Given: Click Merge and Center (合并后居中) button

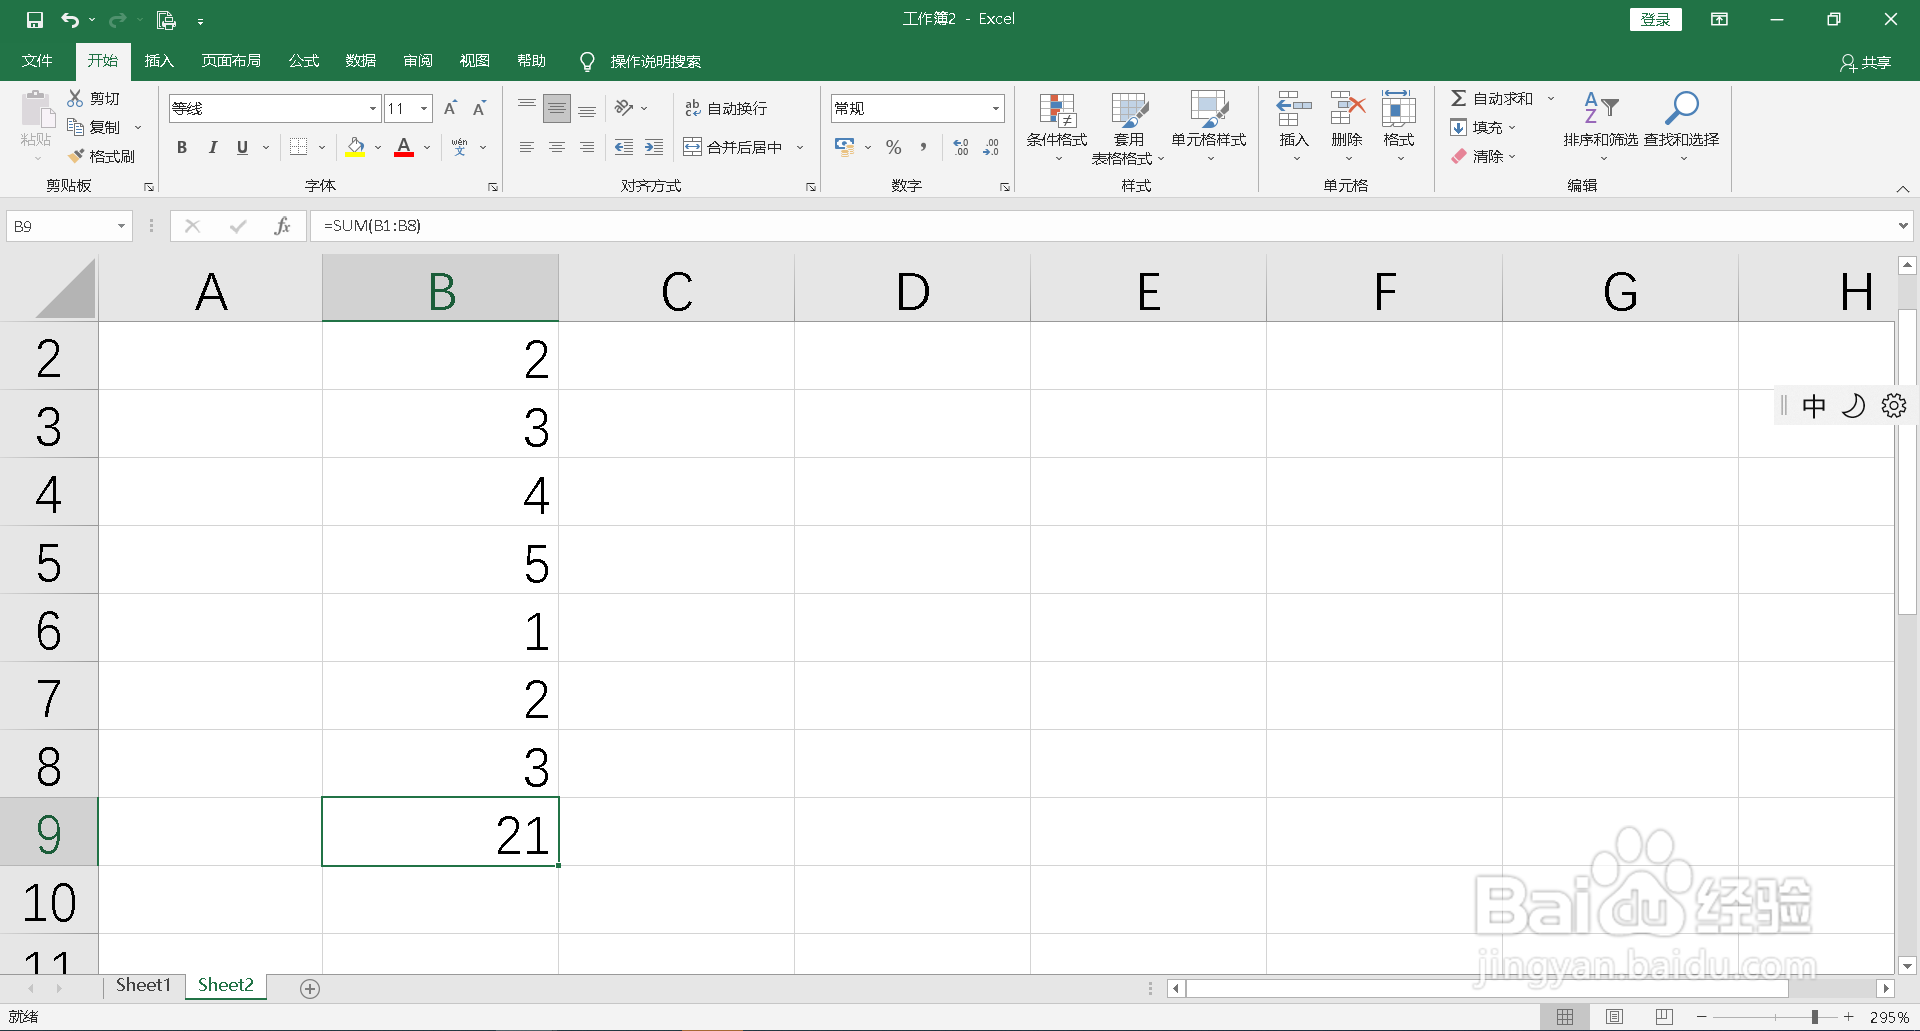Looking at the screenshot, I should 733,147.
